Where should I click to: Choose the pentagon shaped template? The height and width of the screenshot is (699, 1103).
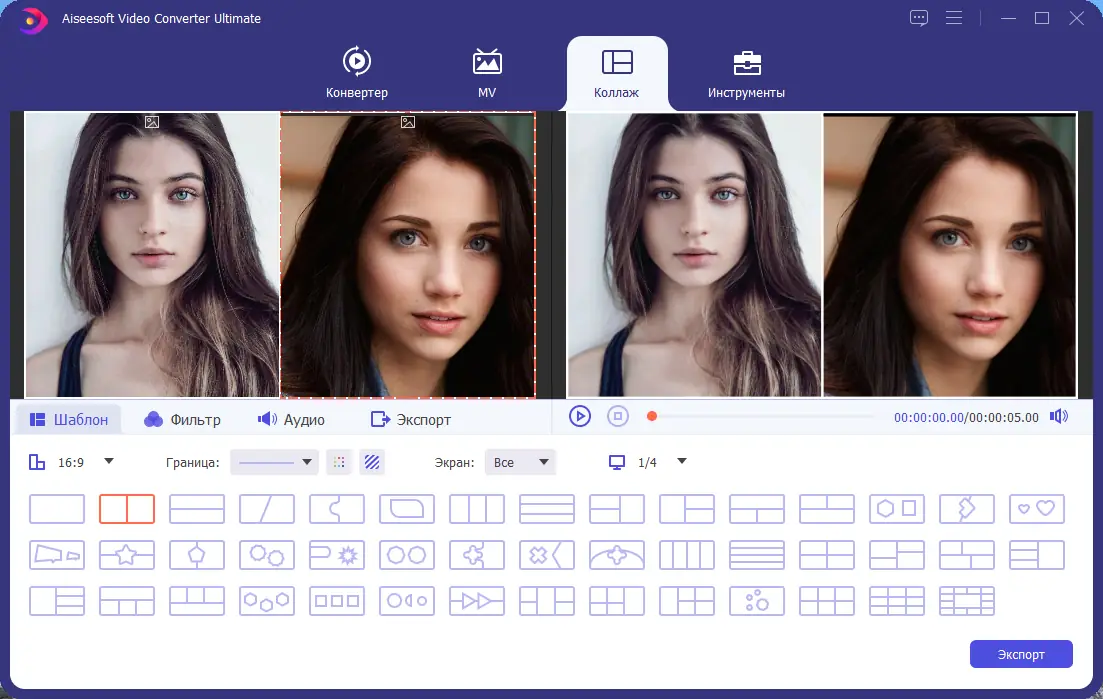tap(197, 555)
